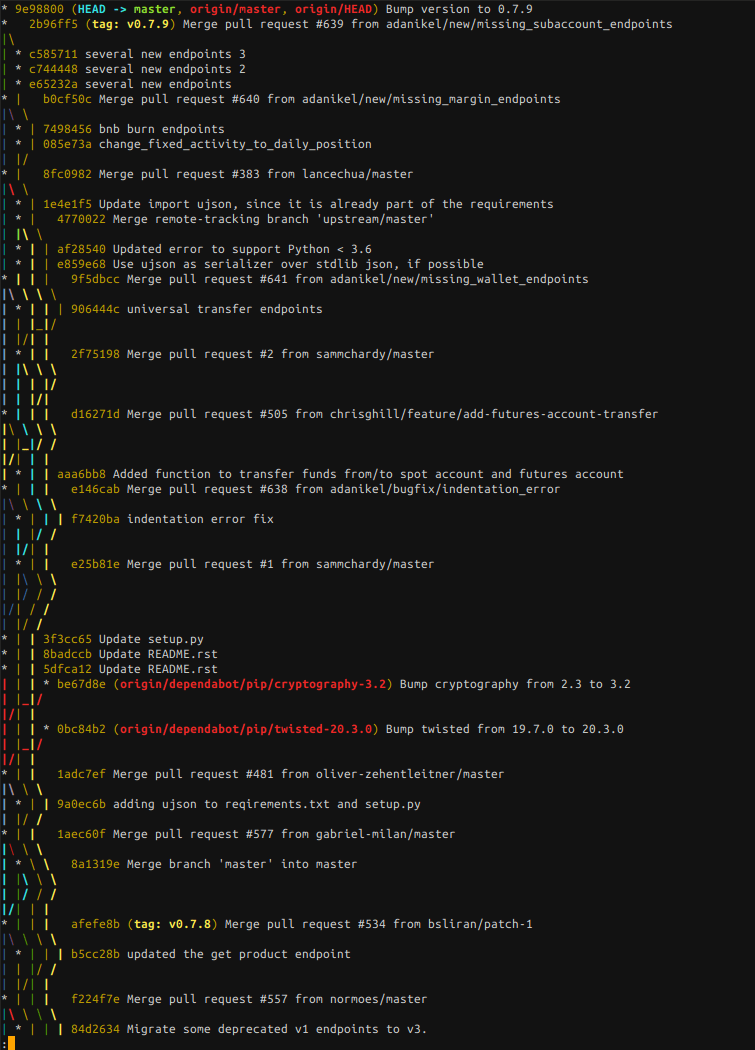Select 'change_fixed_activity_to_daily_position' commit message

tap(235, 144)
